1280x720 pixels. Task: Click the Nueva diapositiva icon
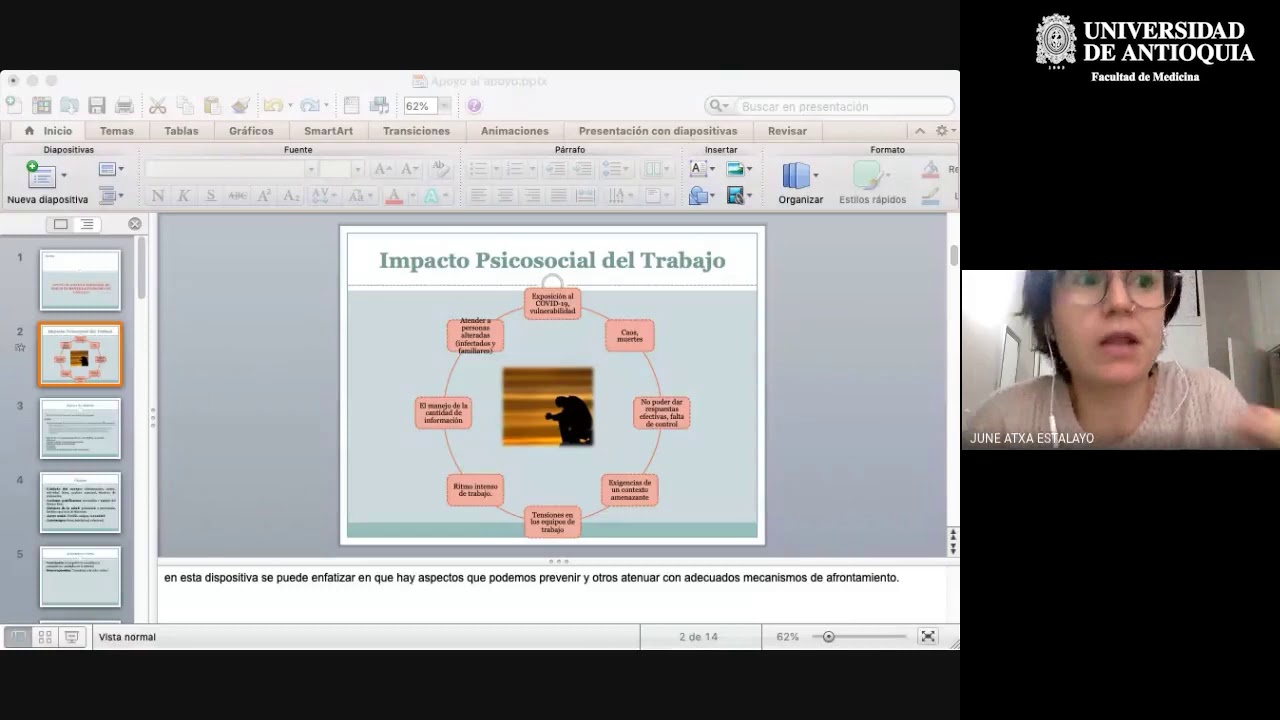click(41, 175)
